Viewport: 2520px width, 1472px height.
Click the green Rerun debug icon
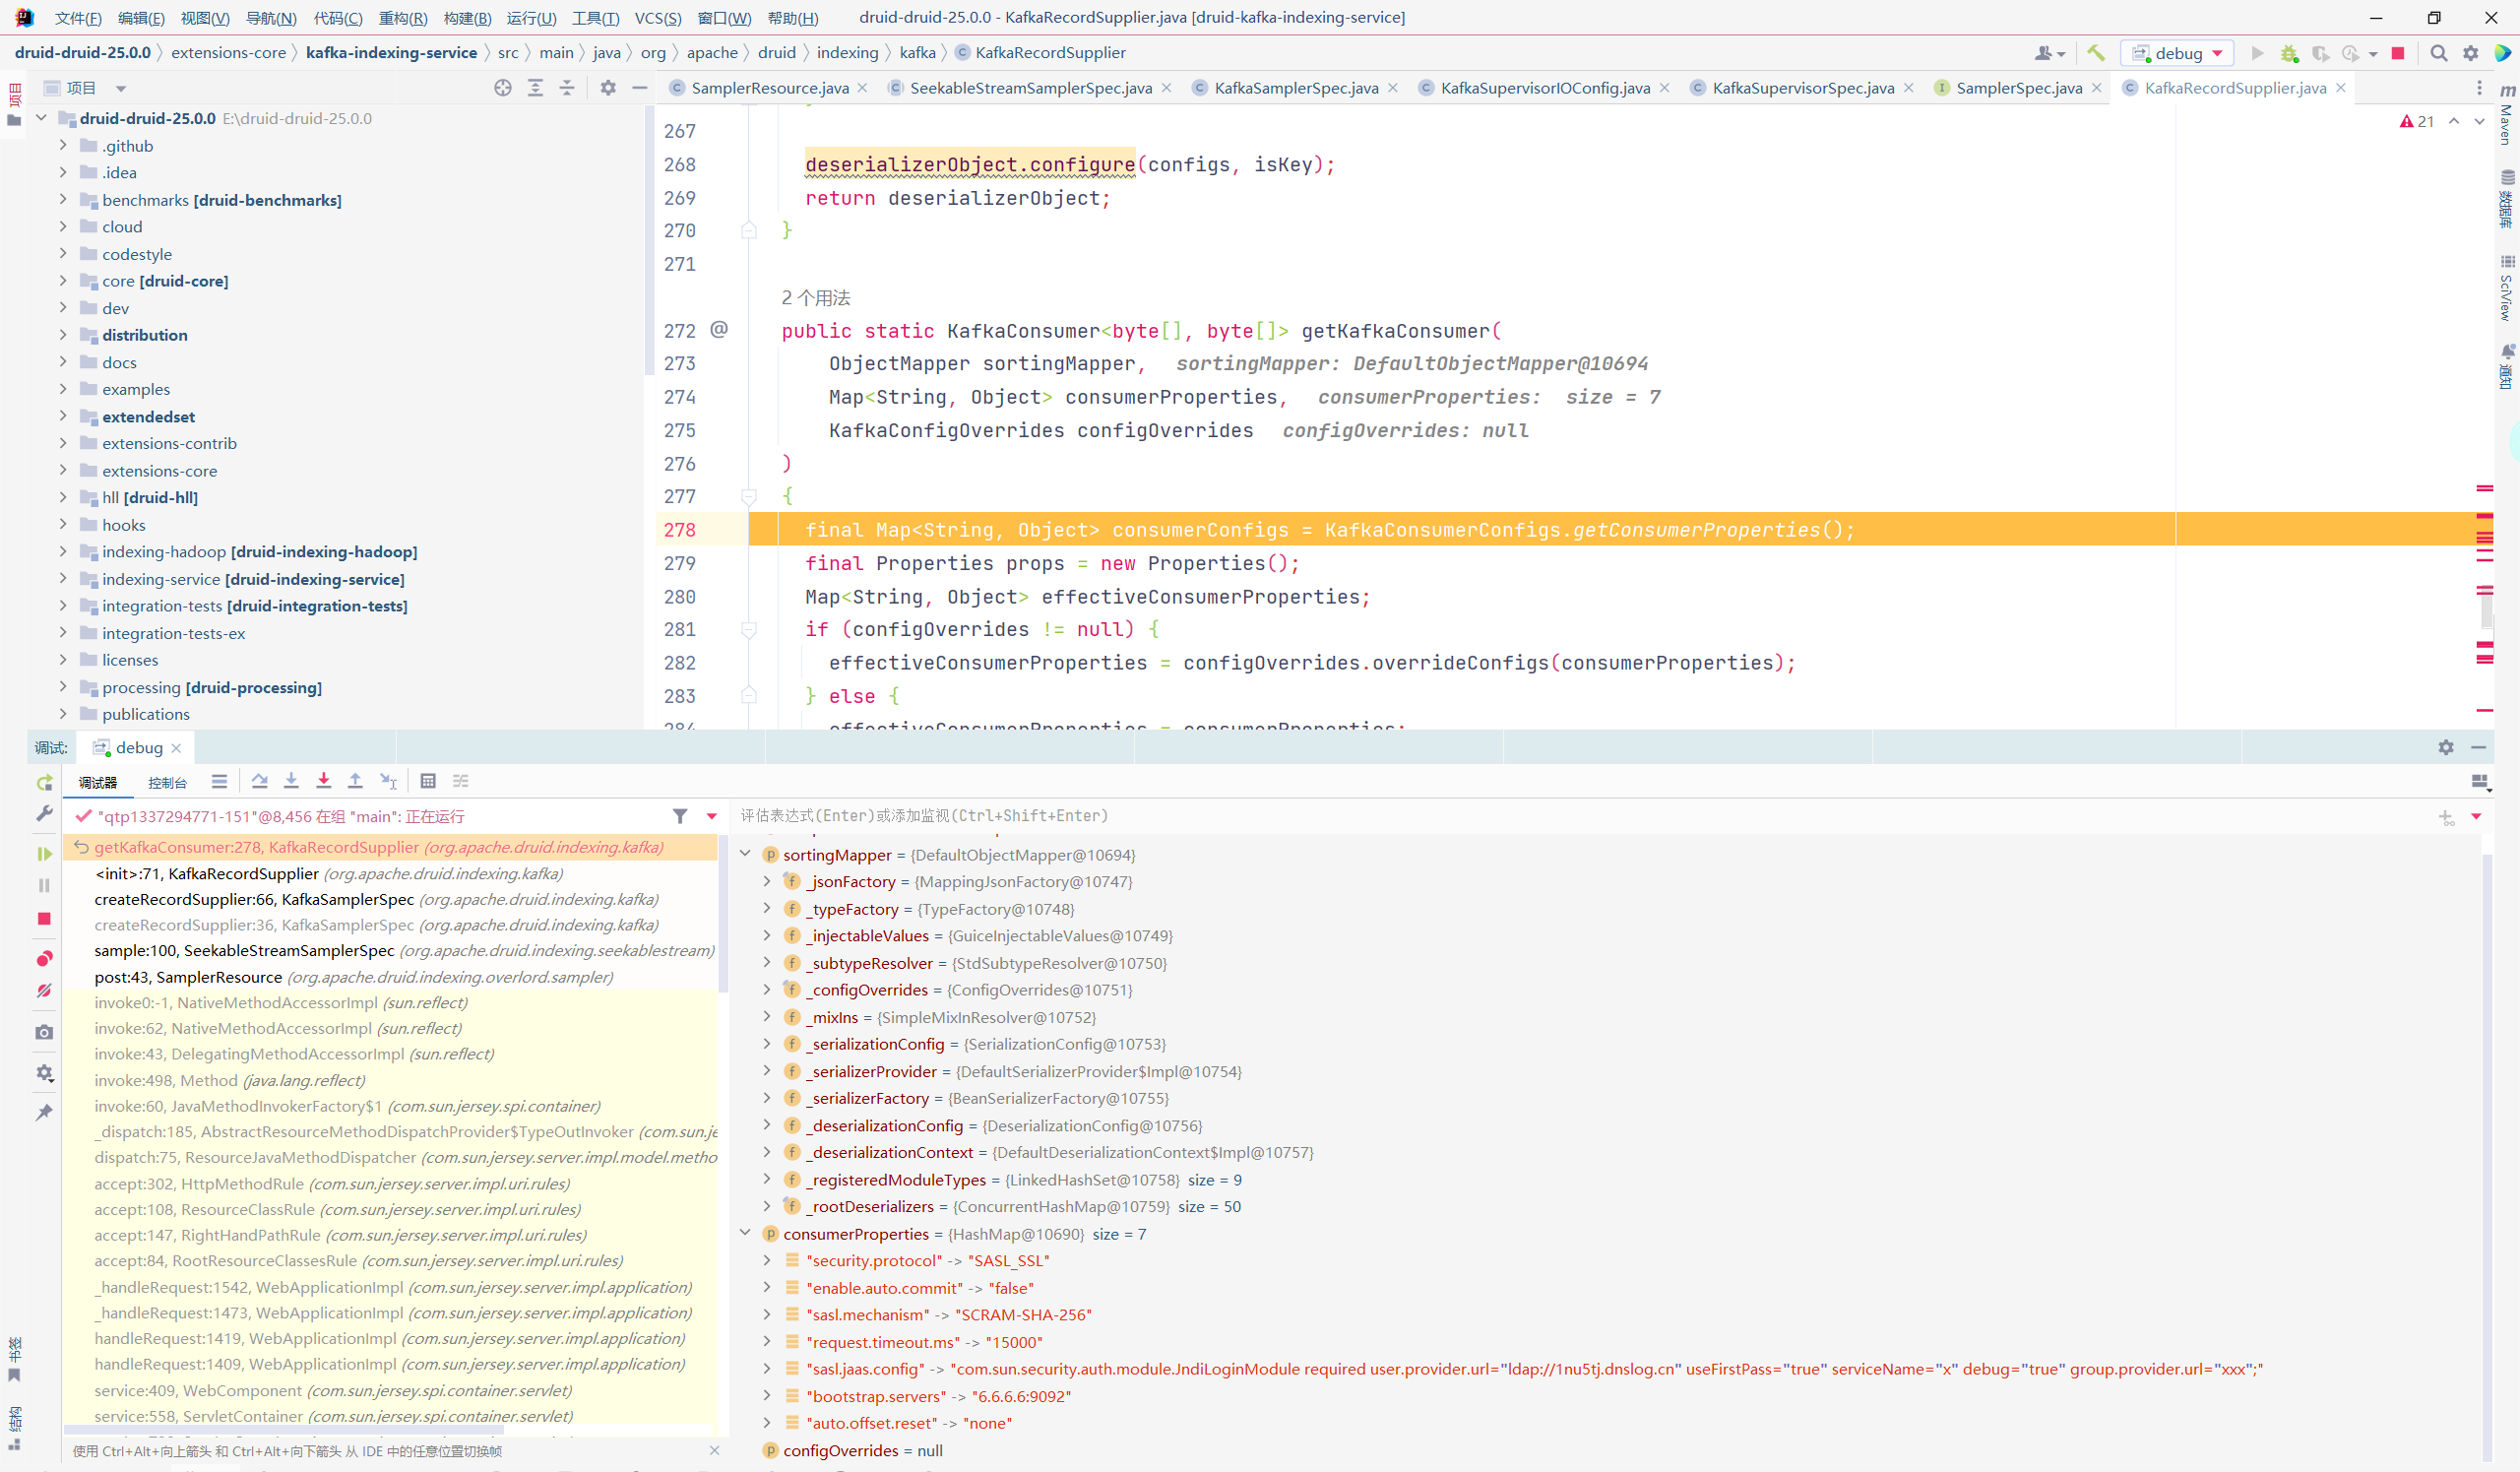click(x=44, y=783)
